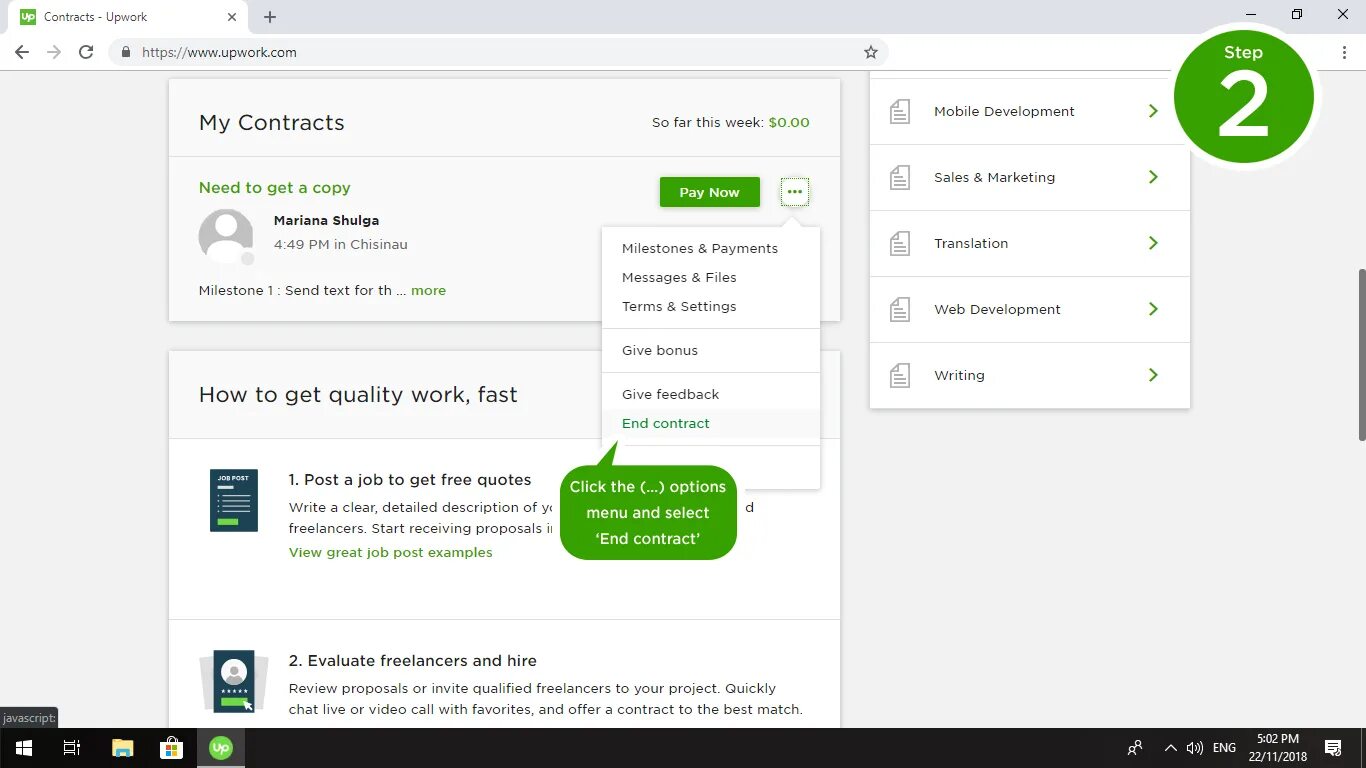Click the padlock site info icon

[126, 52]
